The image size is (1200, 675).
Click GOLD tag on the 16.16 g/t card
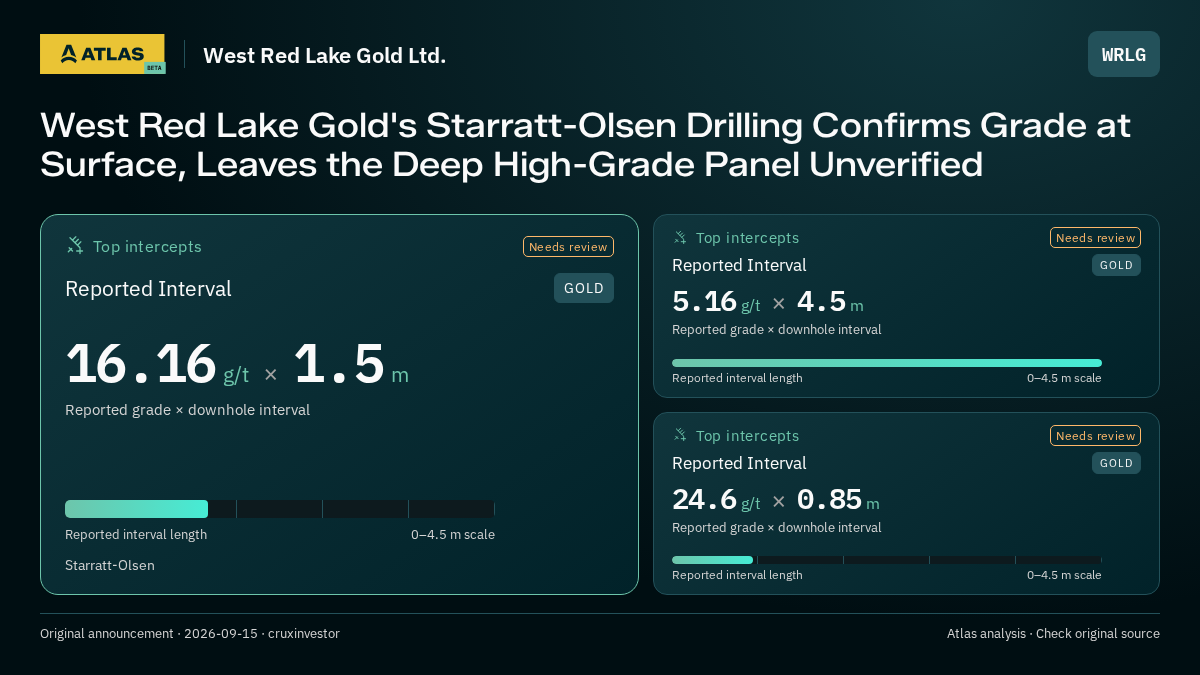pos(584,288)
